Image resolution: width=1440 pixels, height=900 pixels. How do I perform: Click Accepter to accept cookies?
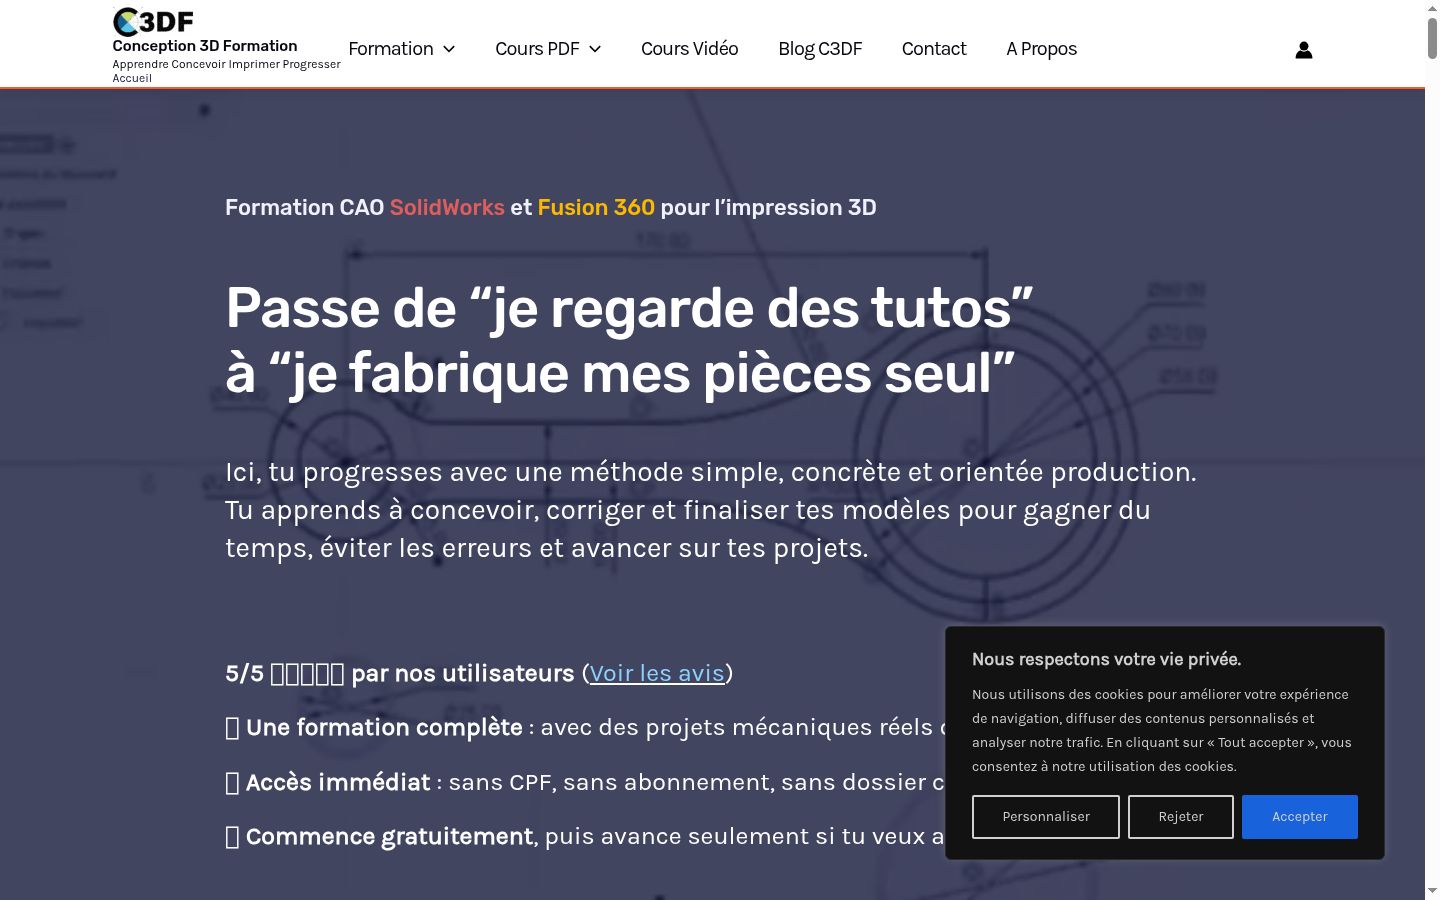(x=1300, y=817)
